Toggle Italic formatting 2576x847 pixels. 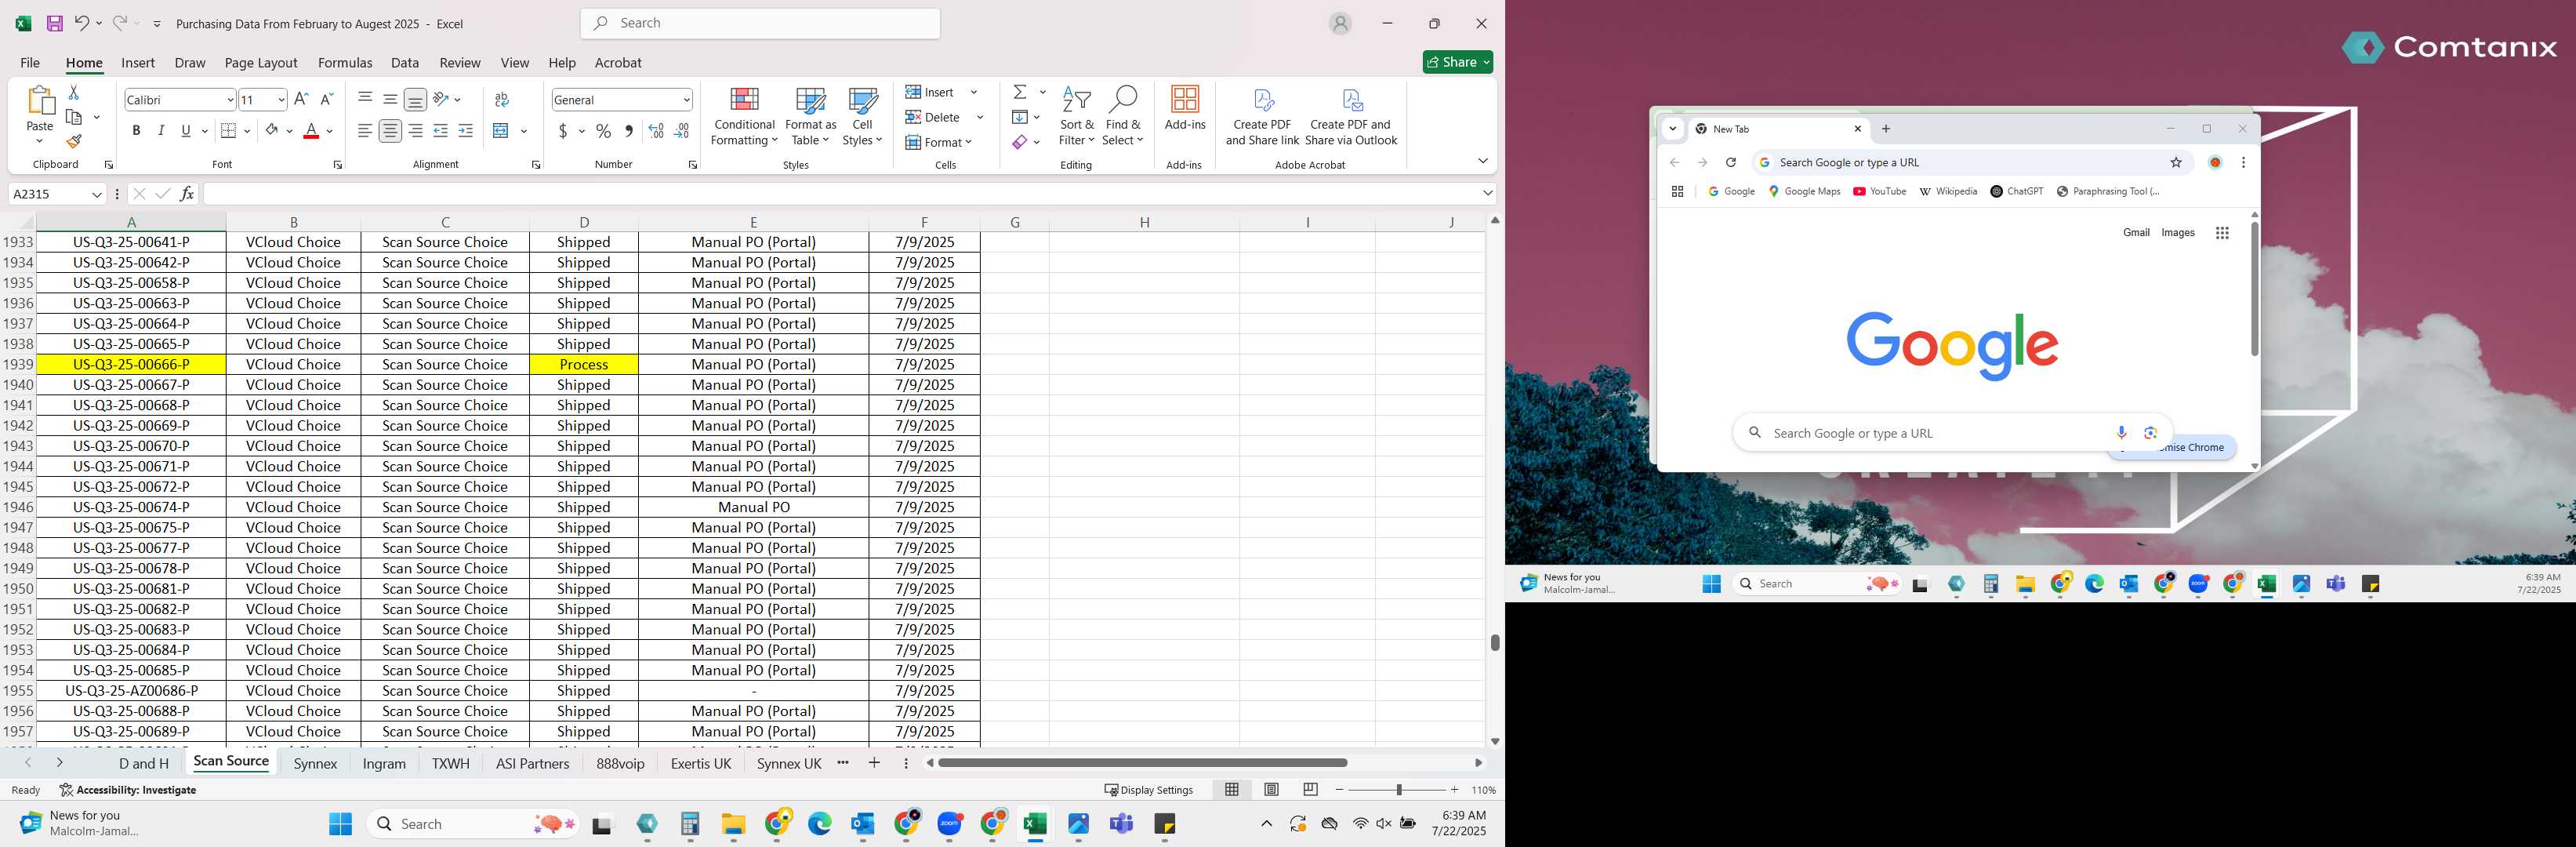pyautogui.click(x=161, y=130)
